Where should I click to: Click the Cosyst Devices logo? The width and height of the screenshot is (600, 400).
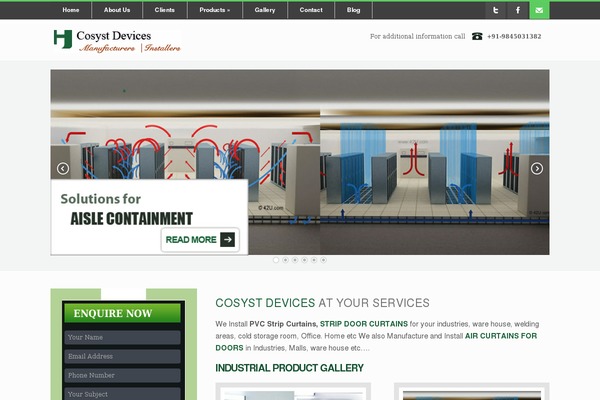117,41
